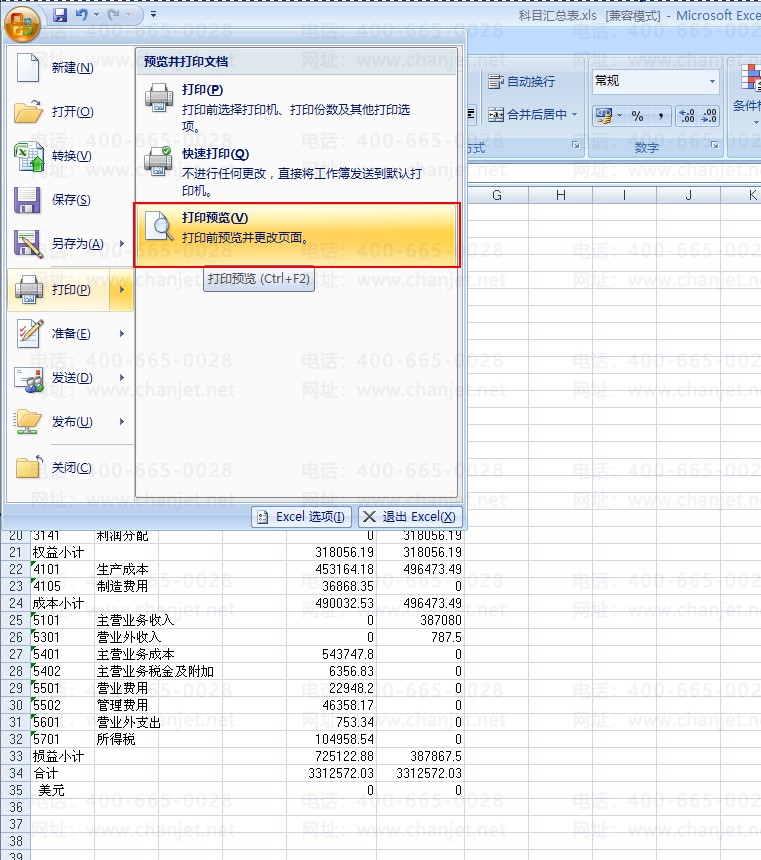Open alignment group dialog launcher

point(576,145)
